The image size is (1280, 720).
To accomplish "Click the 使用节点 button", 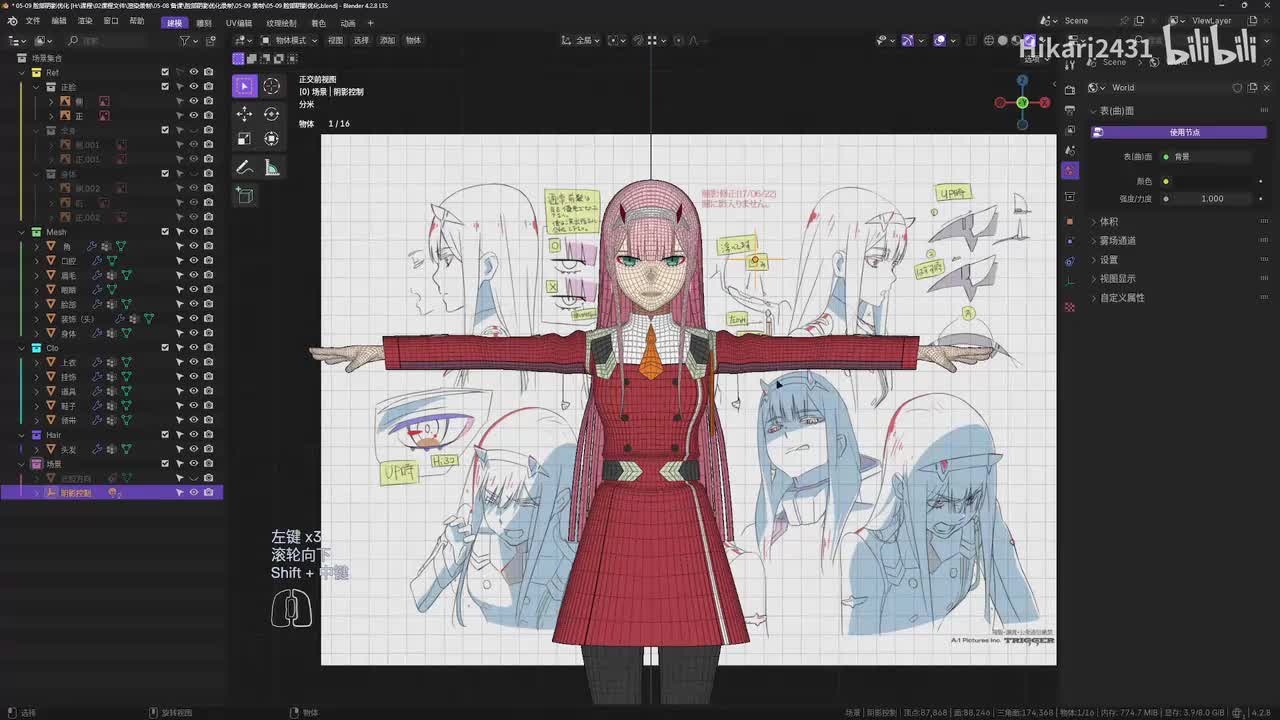I will click(1178, 132).
